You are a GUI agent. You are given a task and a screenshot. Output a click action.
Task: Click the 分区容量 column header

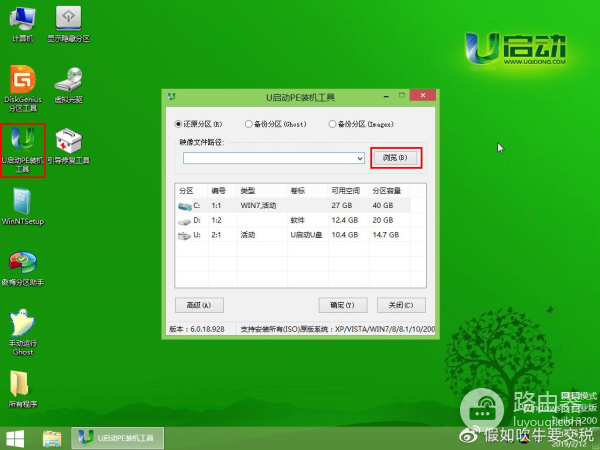(x=390, y=191)
